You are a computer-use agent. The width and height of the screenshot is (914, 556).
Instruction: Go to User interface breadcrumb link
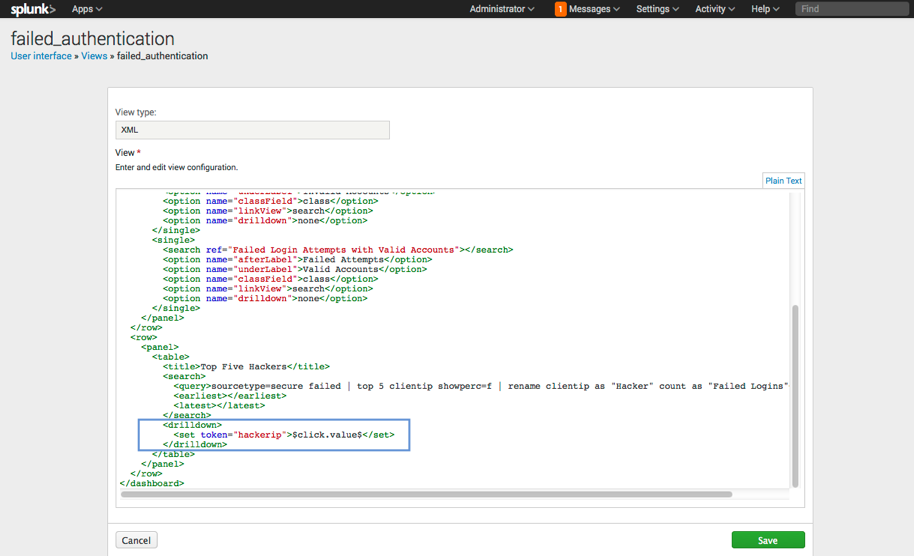point(41,56)
